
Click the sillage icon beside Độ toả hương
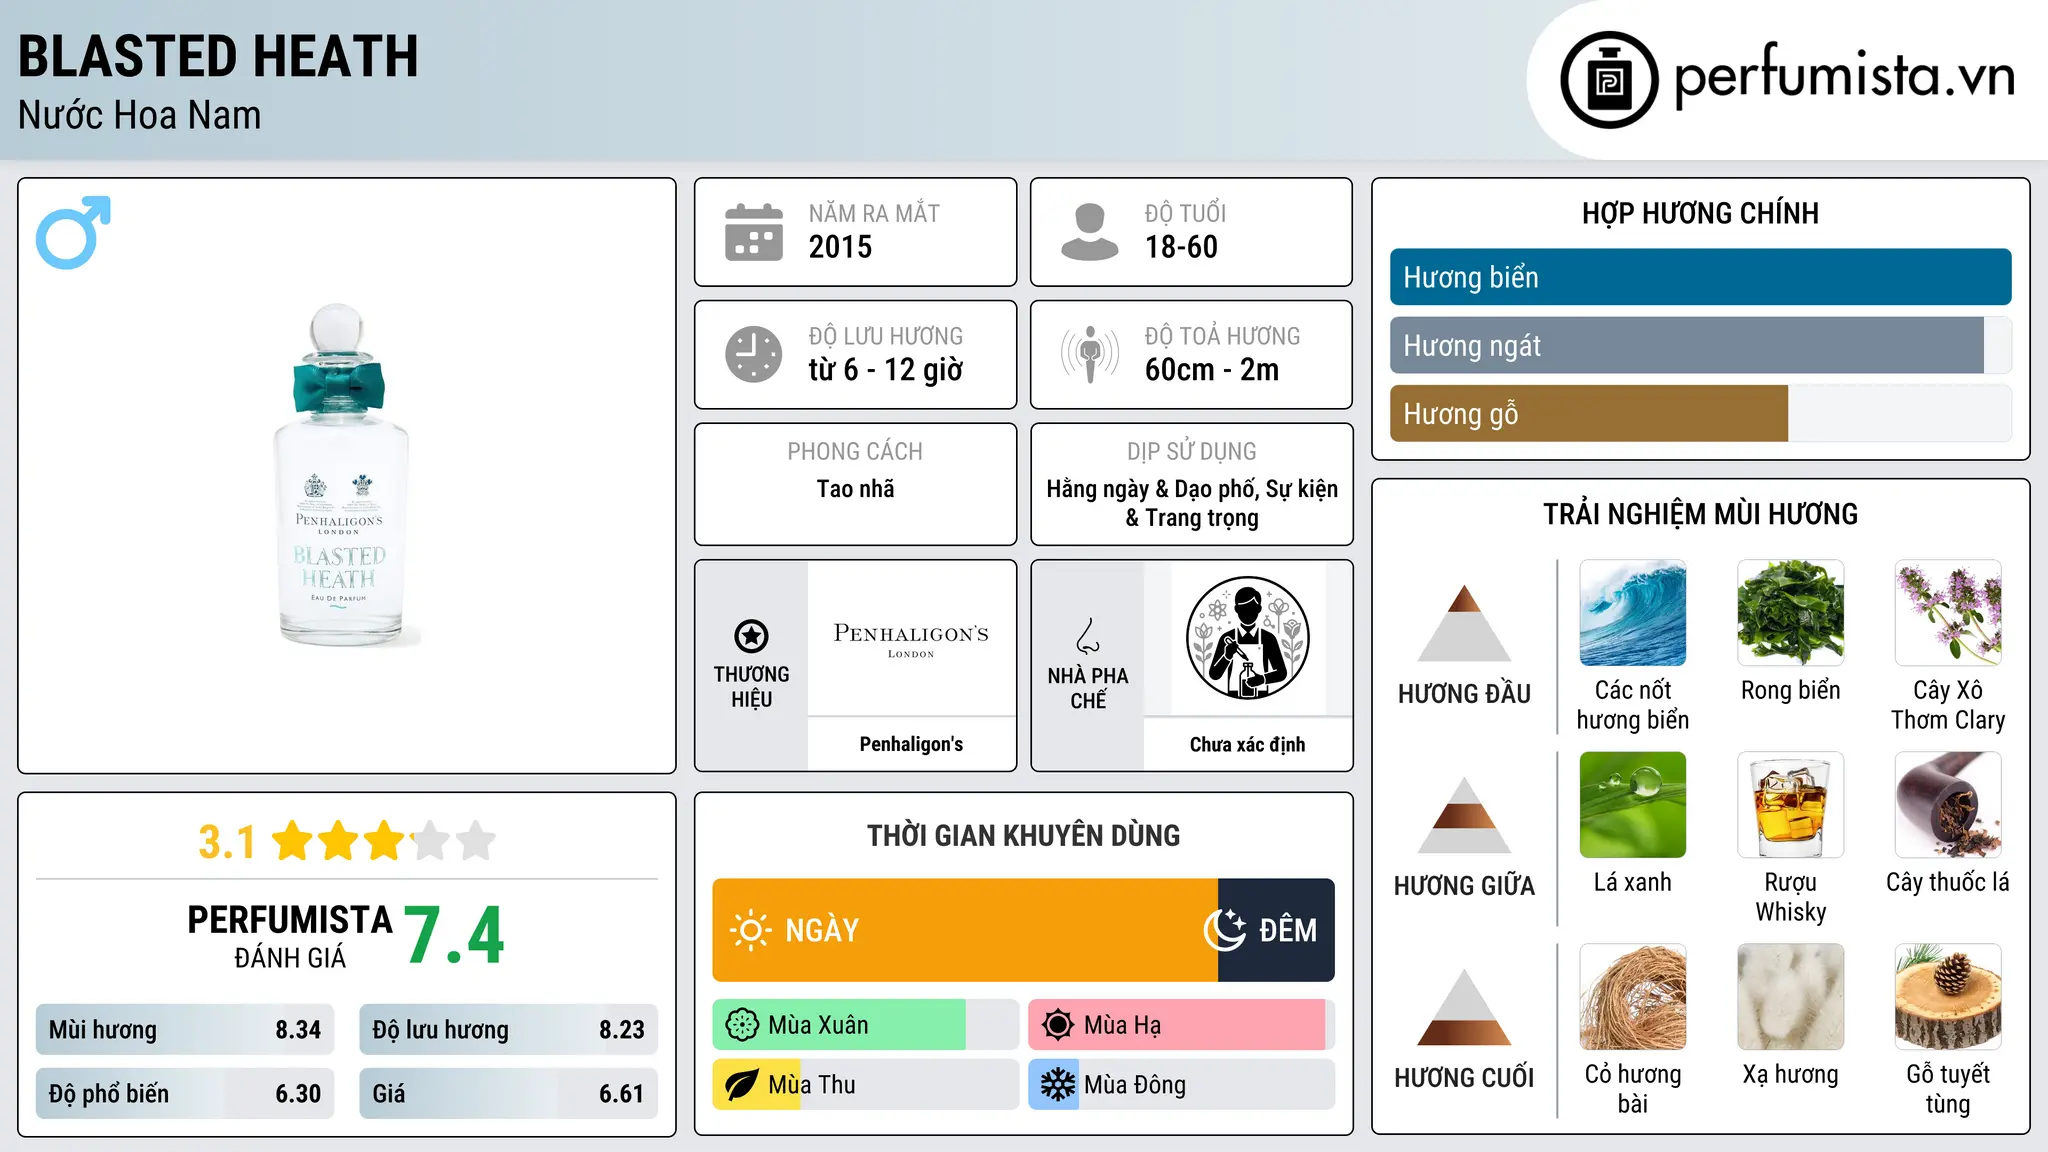(1090, 354)
